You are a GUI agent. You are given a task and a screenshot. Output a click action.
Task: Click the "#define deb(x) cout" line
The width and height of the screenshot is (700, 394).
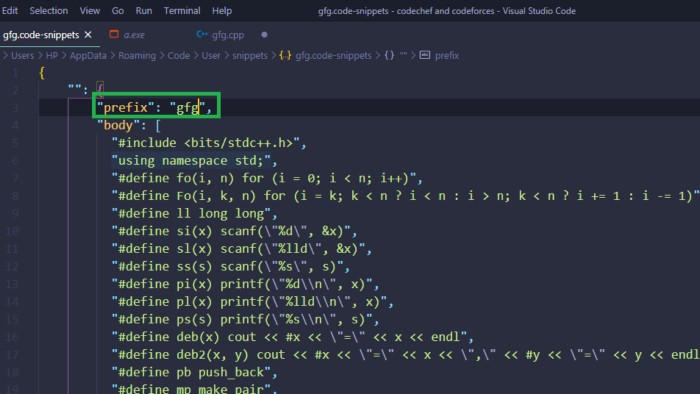[x=292, y=337]
